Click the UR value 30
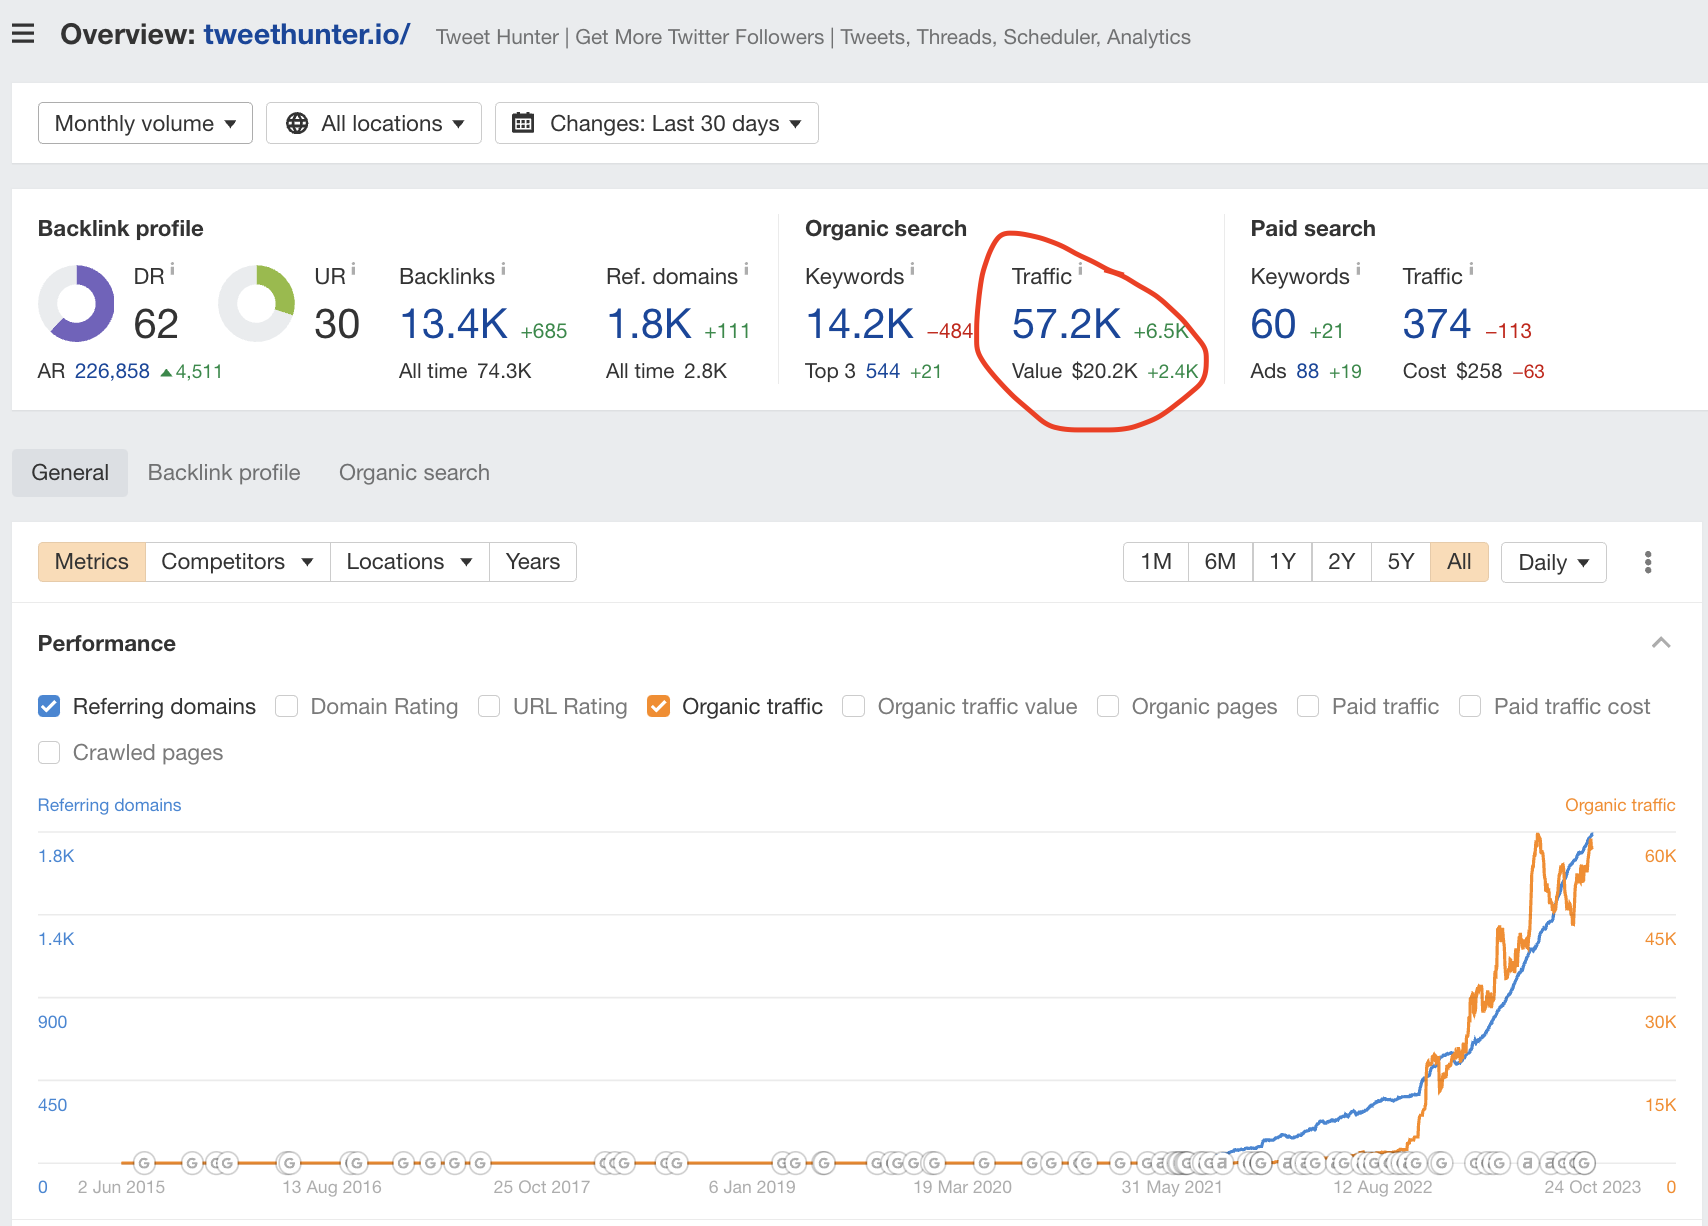Image resolution: width=1708 pixels, height=1226 pixels. [x=337, y=324]
